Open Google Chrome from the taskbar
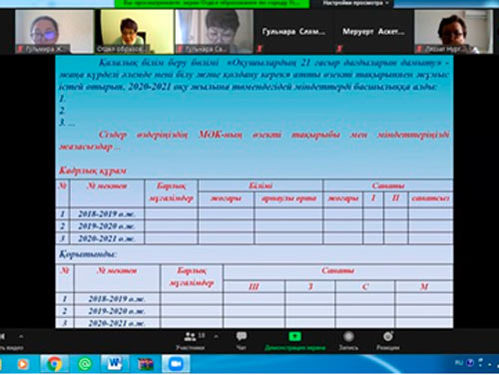This screenshot has height=375, width=499. pos(54,364)
